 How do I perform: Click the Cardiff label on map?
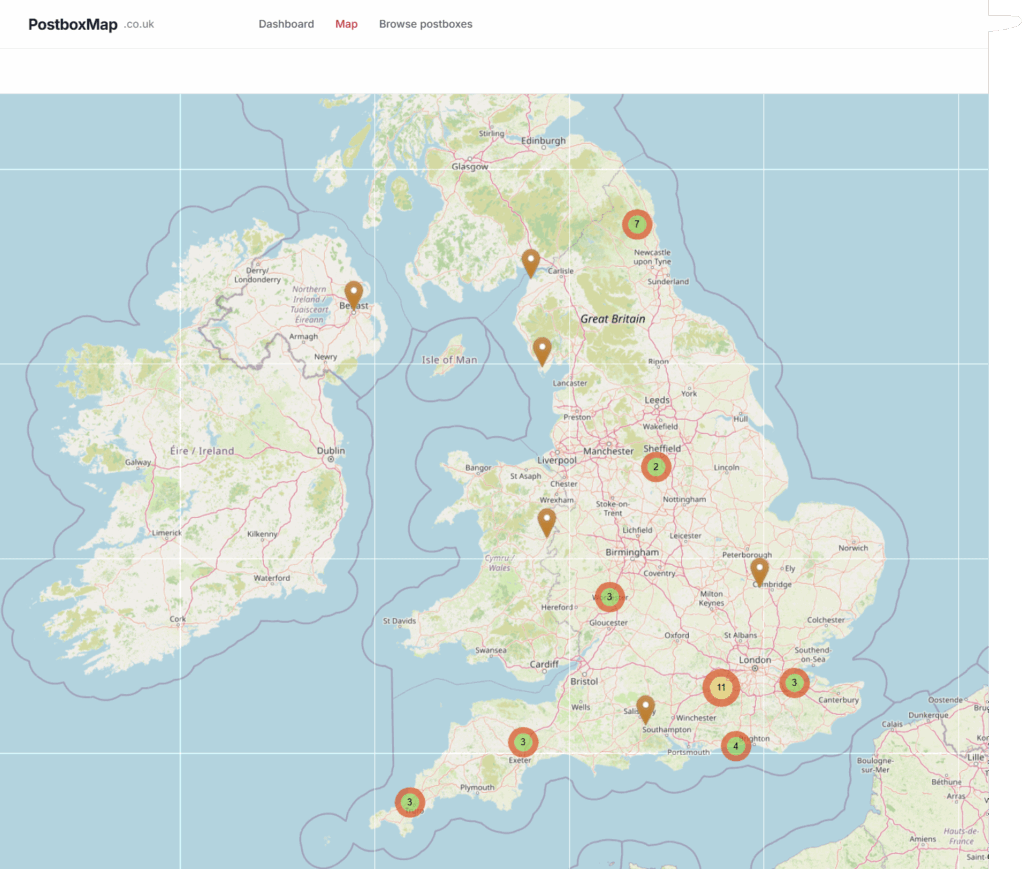click(x=543, y=664)
